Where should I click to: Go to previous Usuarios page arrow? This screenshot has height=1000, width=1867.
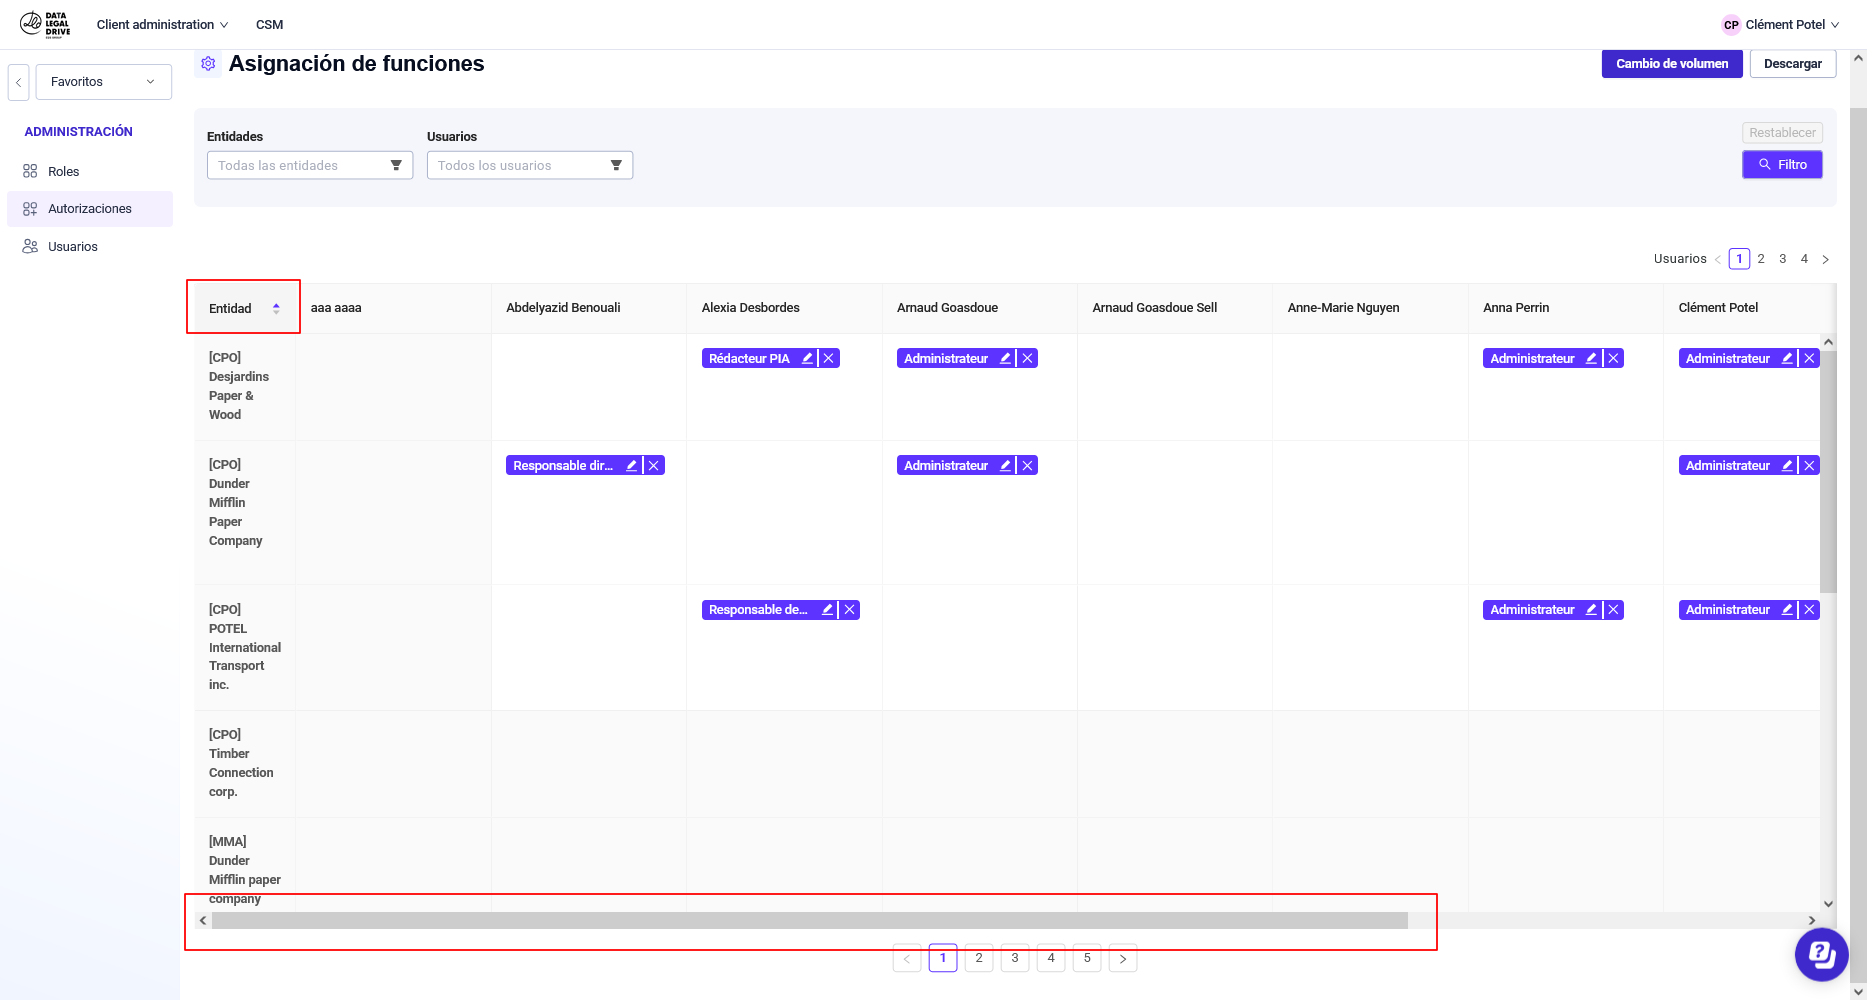coord(1718,259)
